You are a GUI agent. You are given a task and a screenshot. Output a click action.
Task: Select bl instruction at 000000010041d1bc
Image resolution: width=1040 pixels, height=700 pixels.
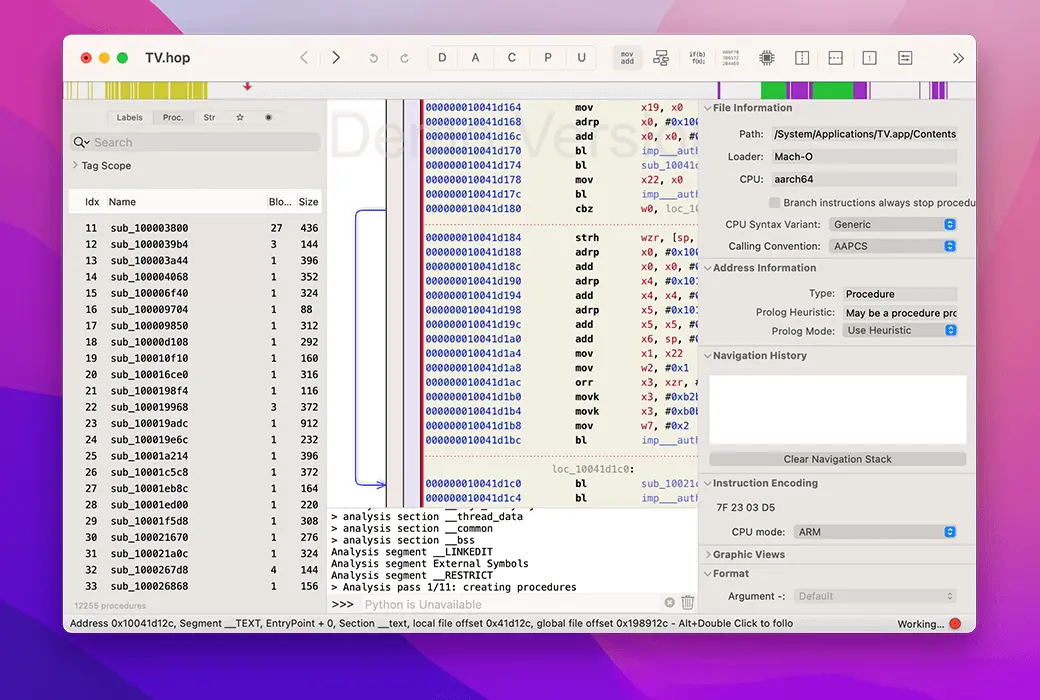560,441
